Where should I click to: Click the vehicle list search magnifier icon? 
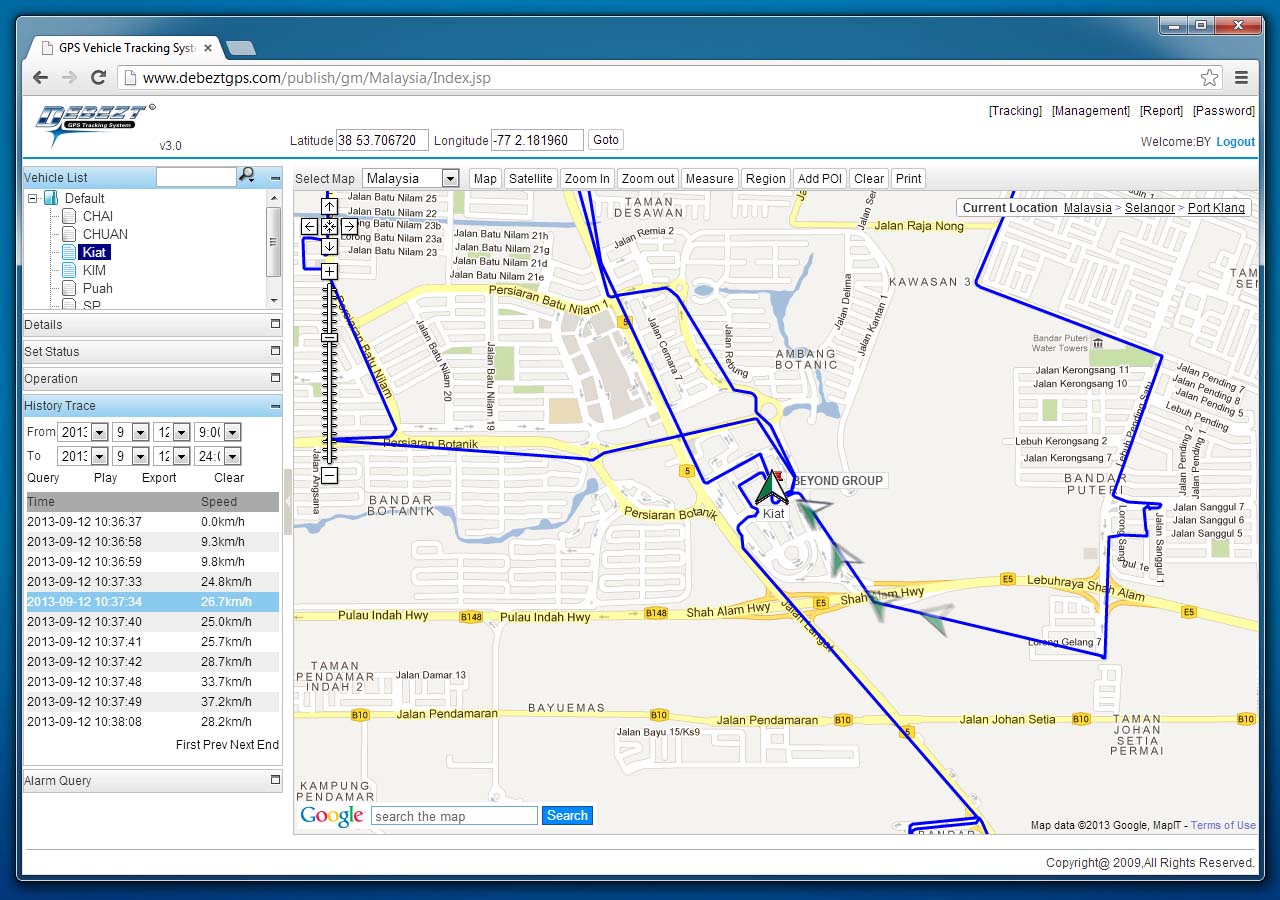coord(246,176)
